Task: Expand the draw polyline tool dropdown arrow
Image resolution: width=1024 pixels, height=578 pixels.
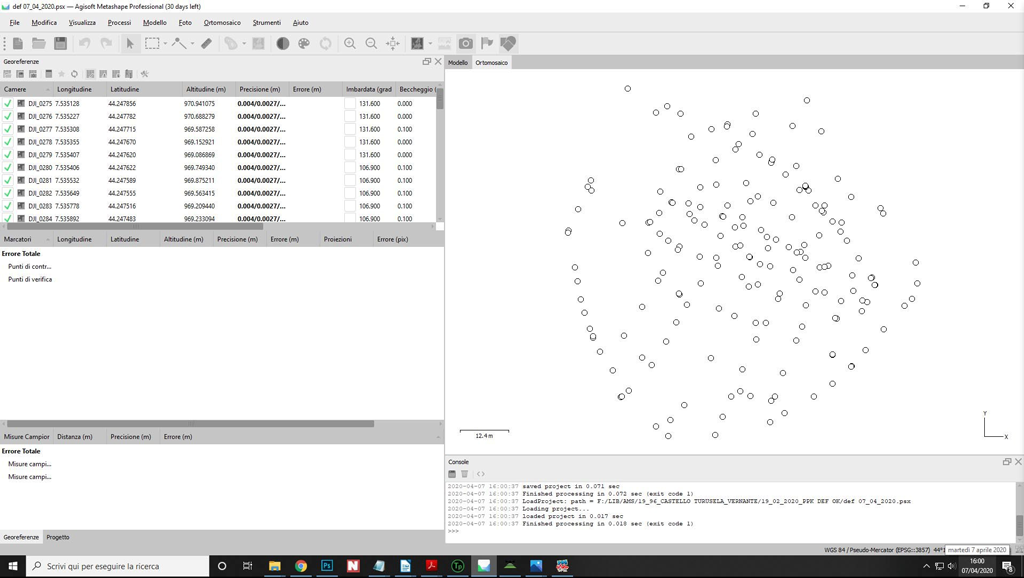Action: pos(192,44)
